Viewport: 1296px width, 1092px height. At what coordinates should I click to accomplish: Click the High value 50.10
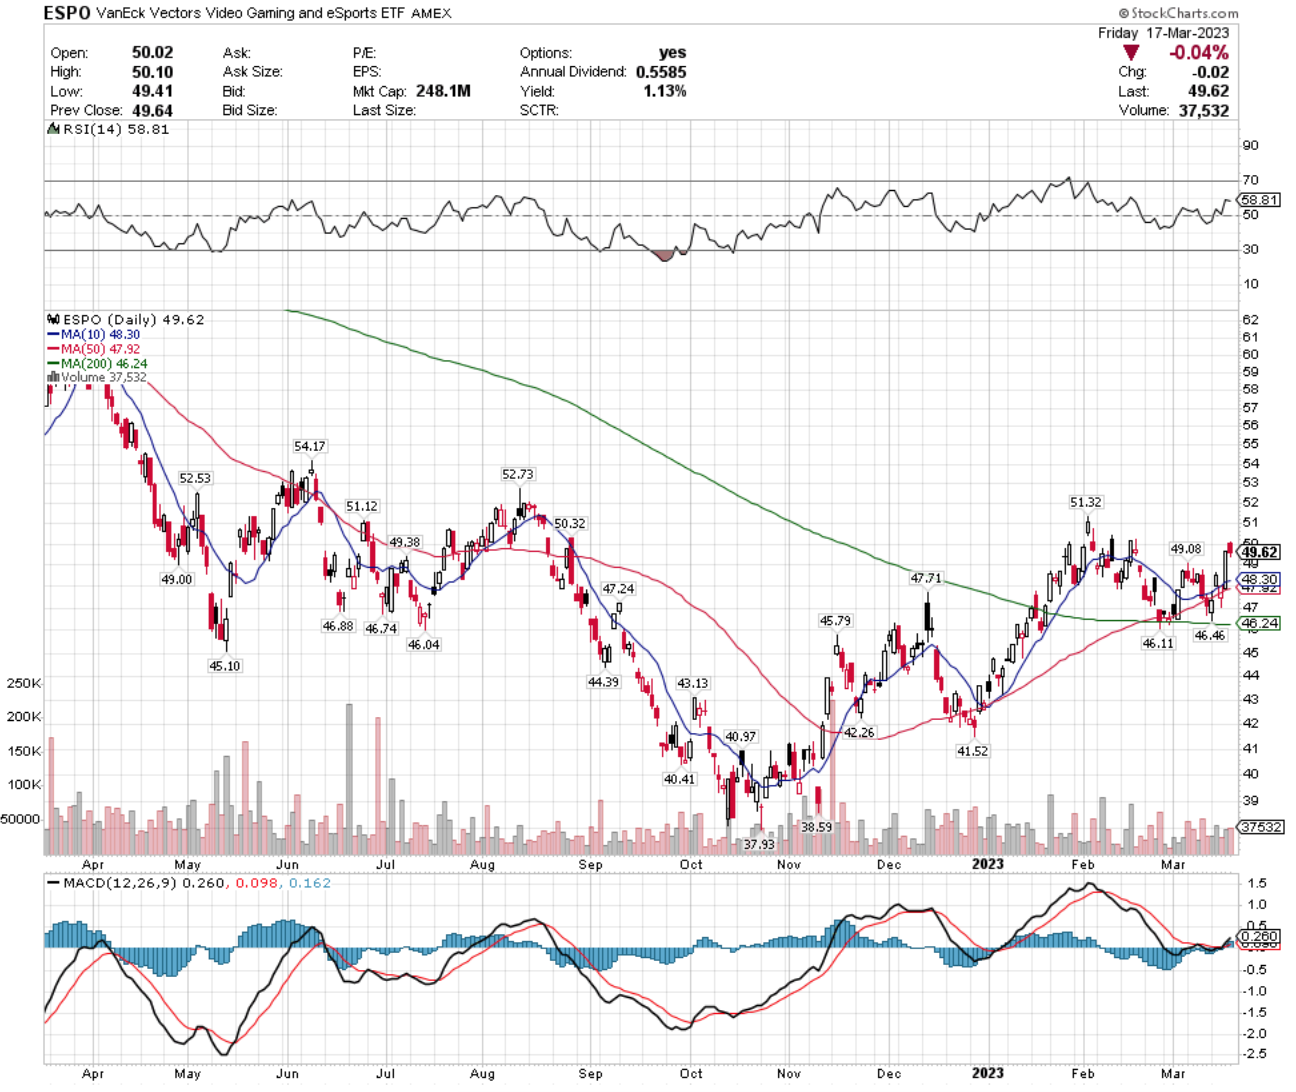152,72
